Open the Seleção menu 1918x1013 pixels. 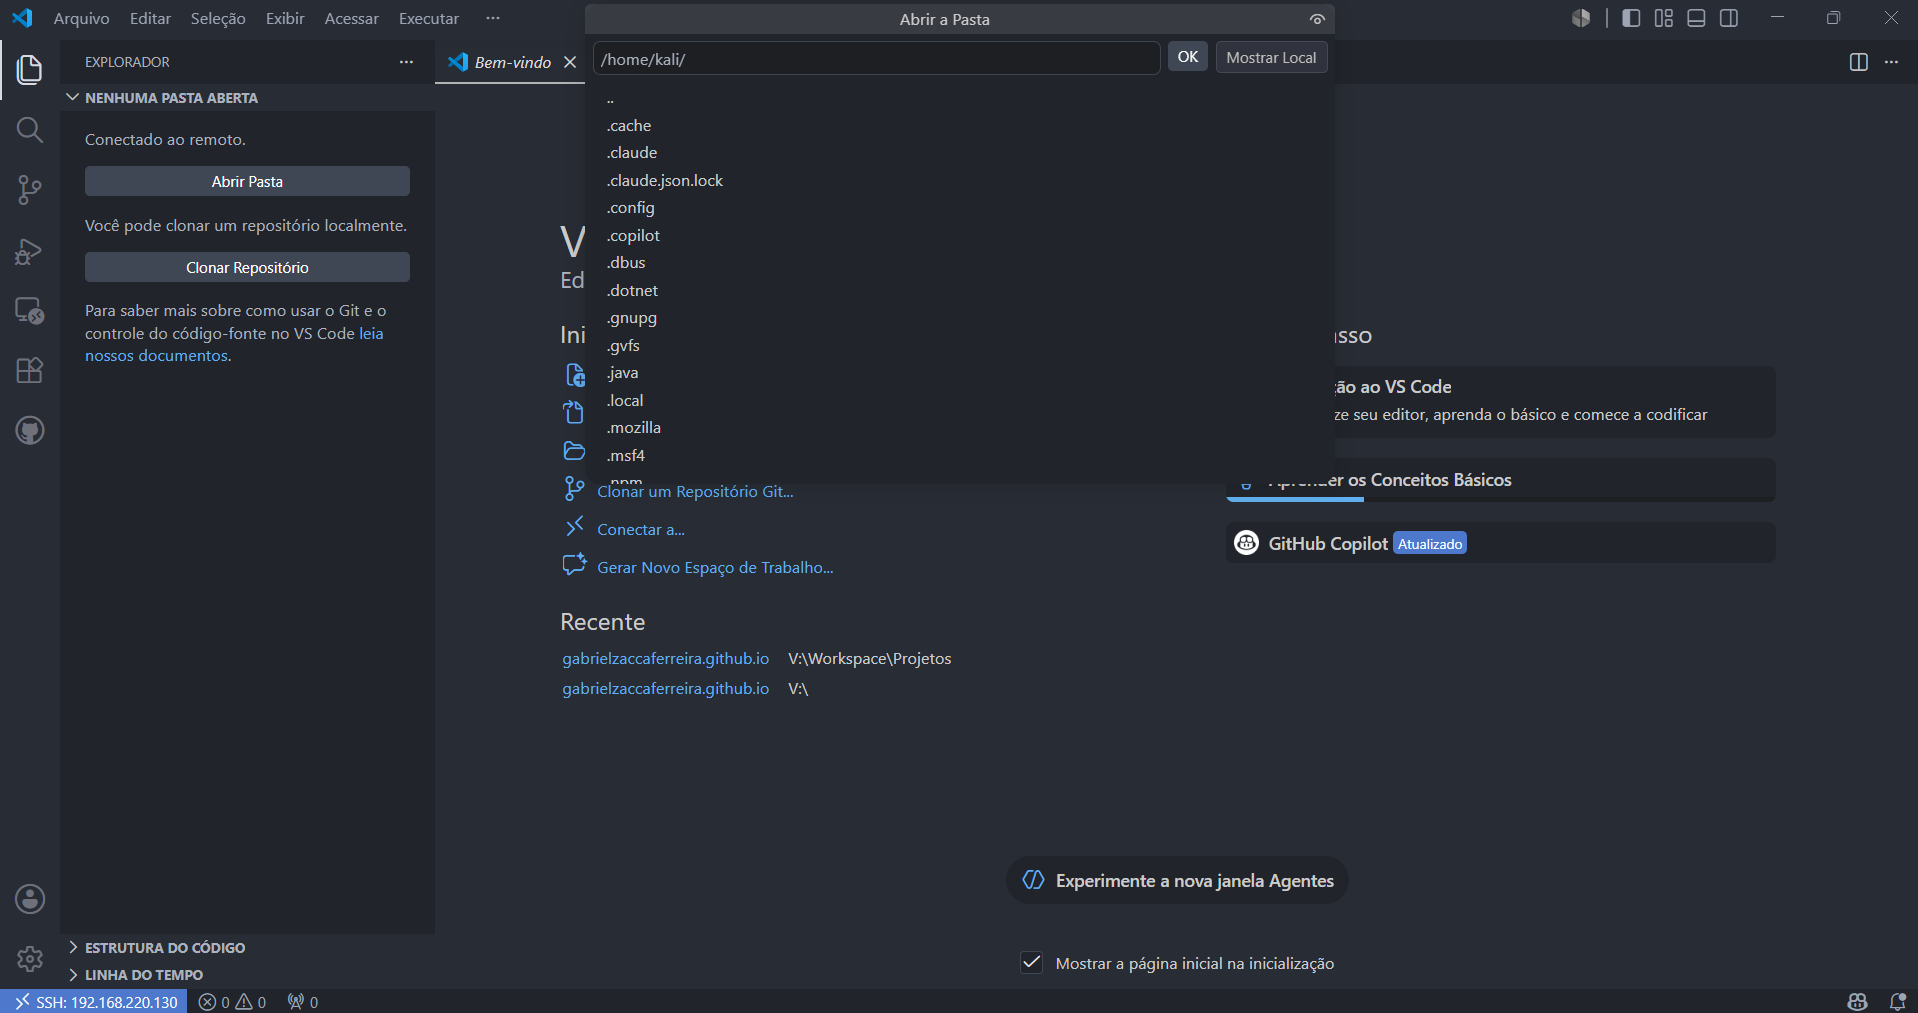(218, 18)
